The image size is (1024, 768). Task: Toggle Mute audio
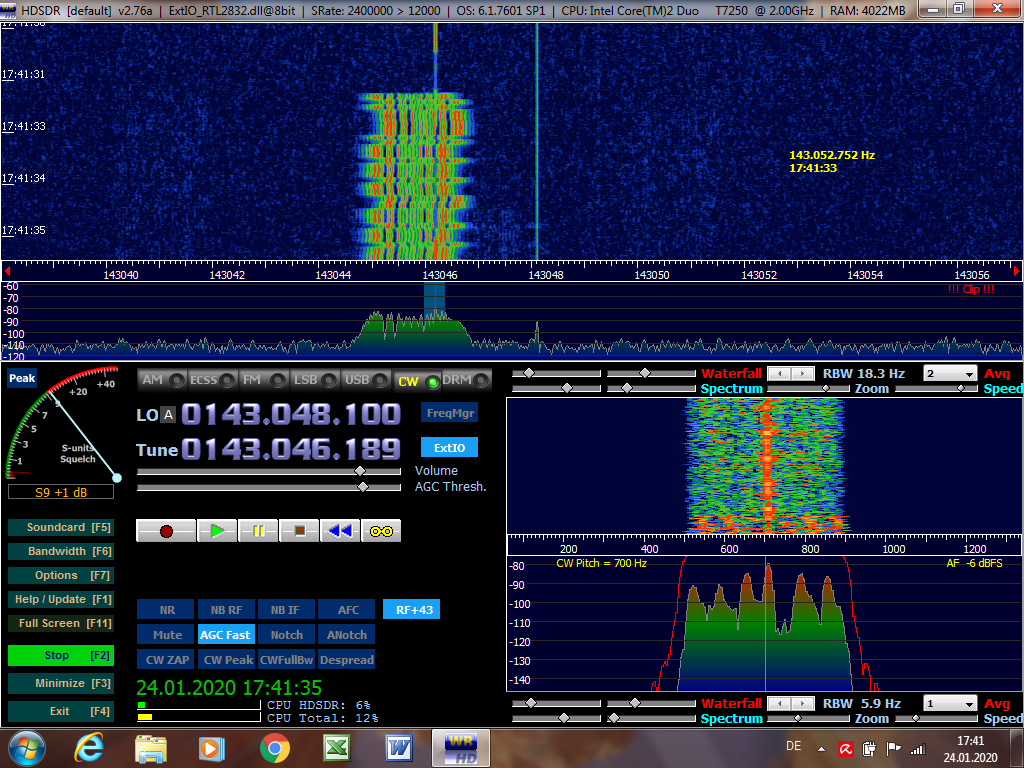(167, 635)
